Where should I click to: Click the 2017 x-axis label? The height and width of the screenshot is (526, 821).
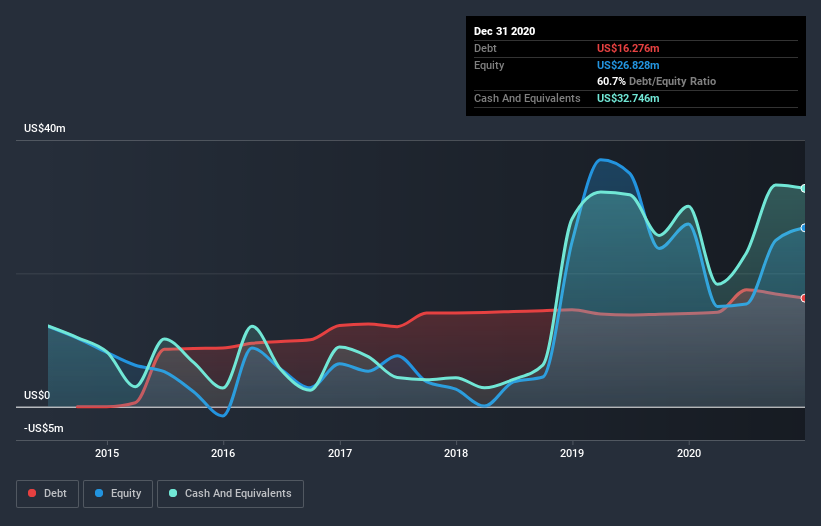pos(340,453)
